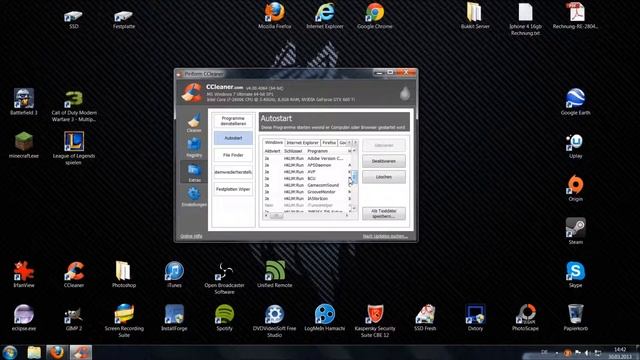
Task: Select the Papierkorb recycle bin
Action: pyautogui.click(x=576, y=318)
